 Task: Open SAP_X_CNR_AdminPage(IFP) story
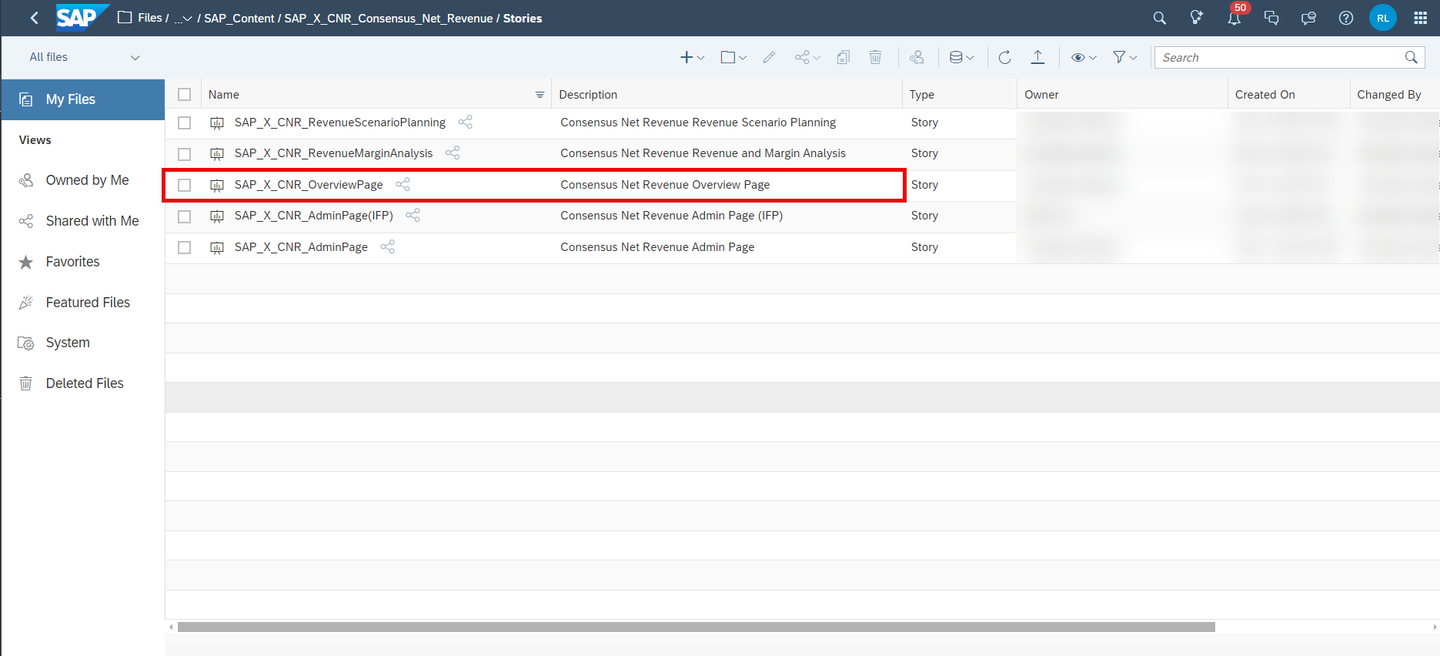coord(314,215)
